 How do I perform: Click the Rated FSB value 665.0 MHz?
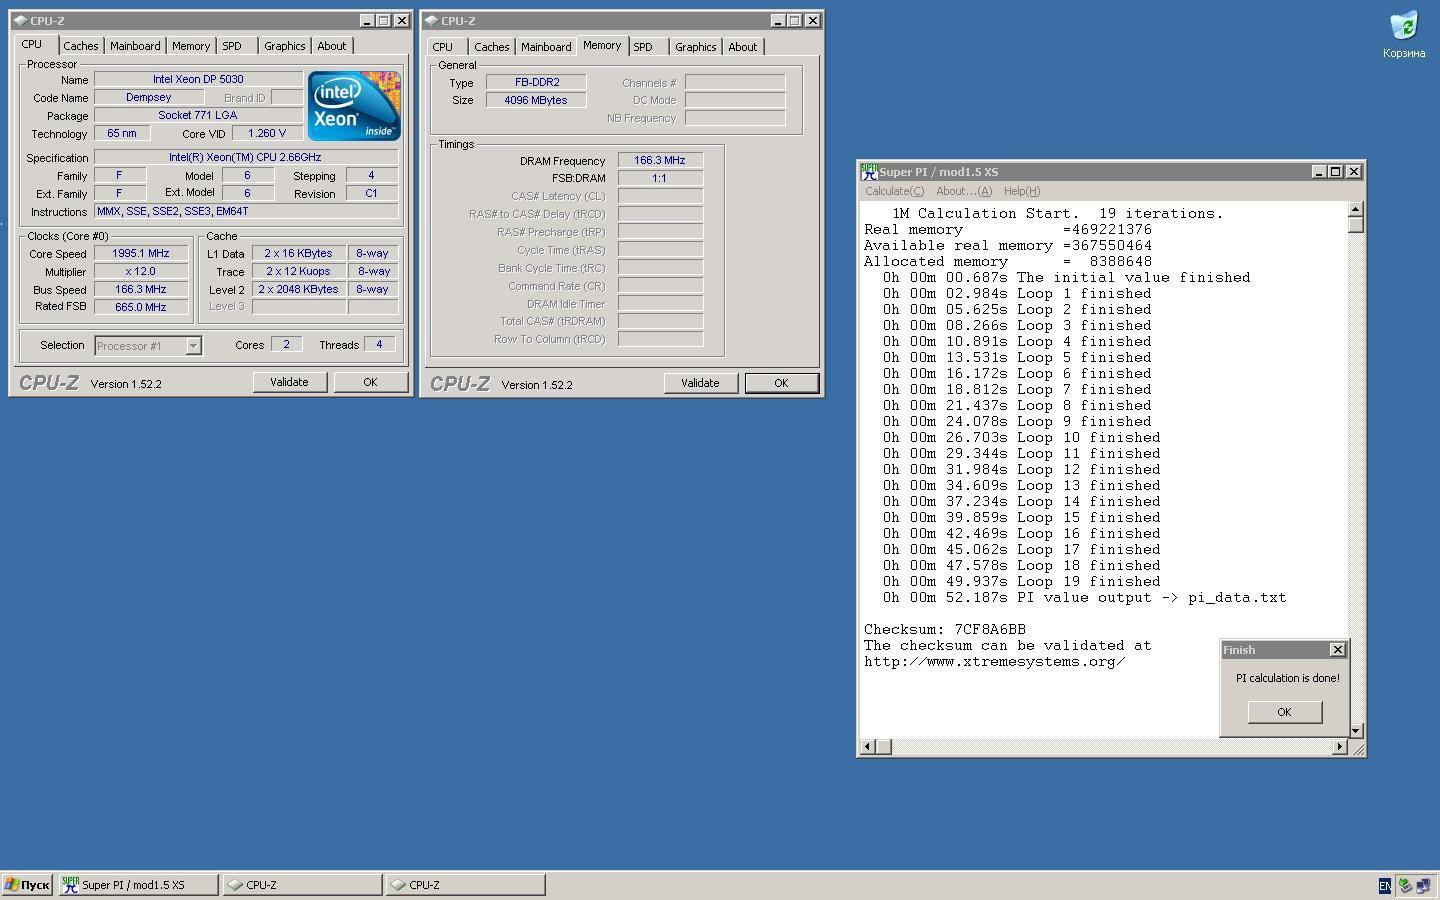tap(141, 307)
